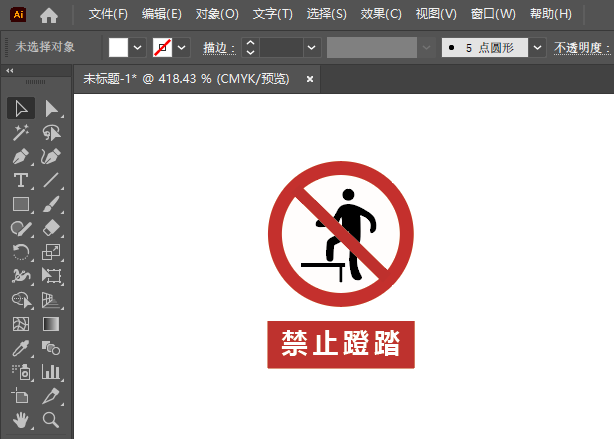Click the white fill color swatch
Screen dimensions: 614x439
[118, 48]
